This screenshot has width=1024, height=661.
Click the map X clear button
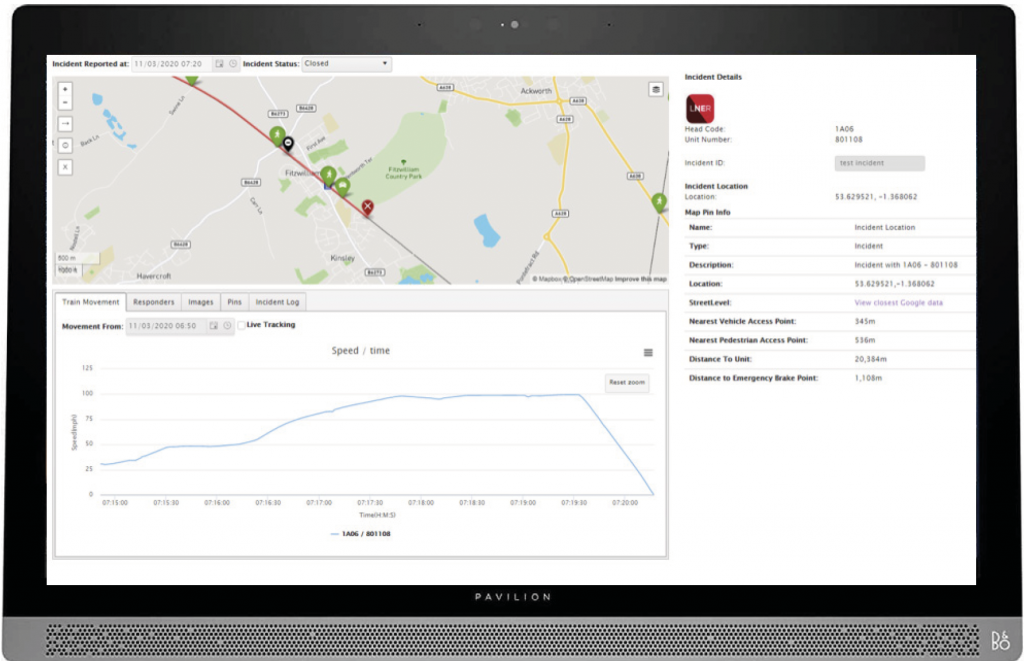click(65, 167)
